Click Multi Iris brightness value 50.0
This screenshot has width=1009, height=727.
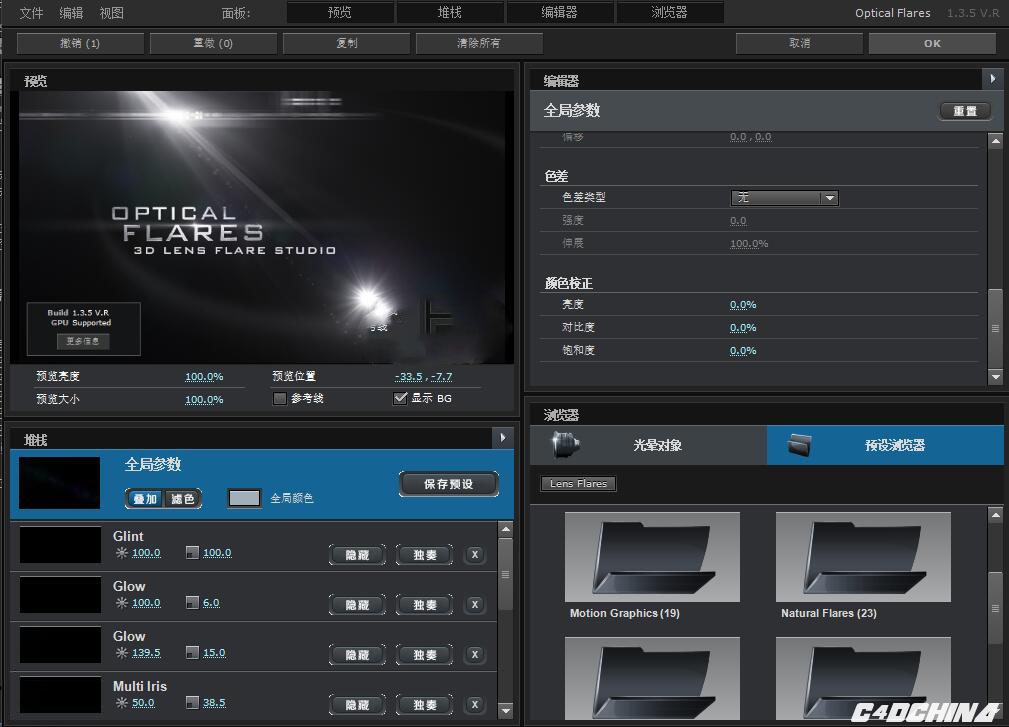tap(143, 703)
